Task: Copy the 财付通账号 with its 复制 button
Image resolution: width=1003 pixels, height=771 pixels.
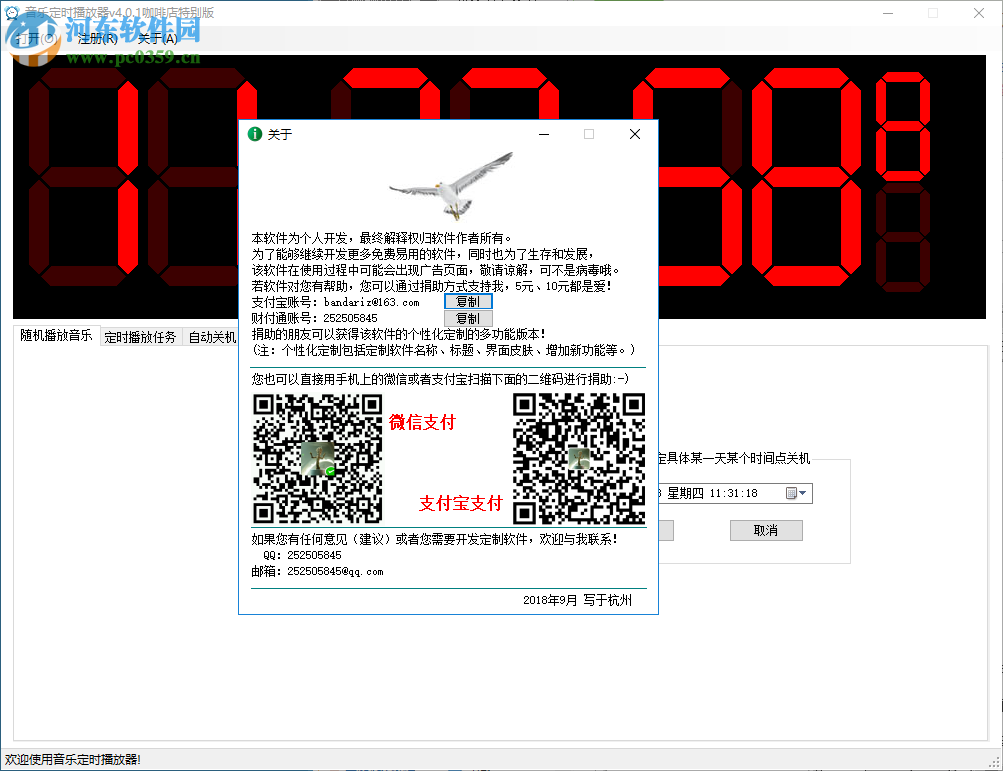Action: tap(468, 318)
